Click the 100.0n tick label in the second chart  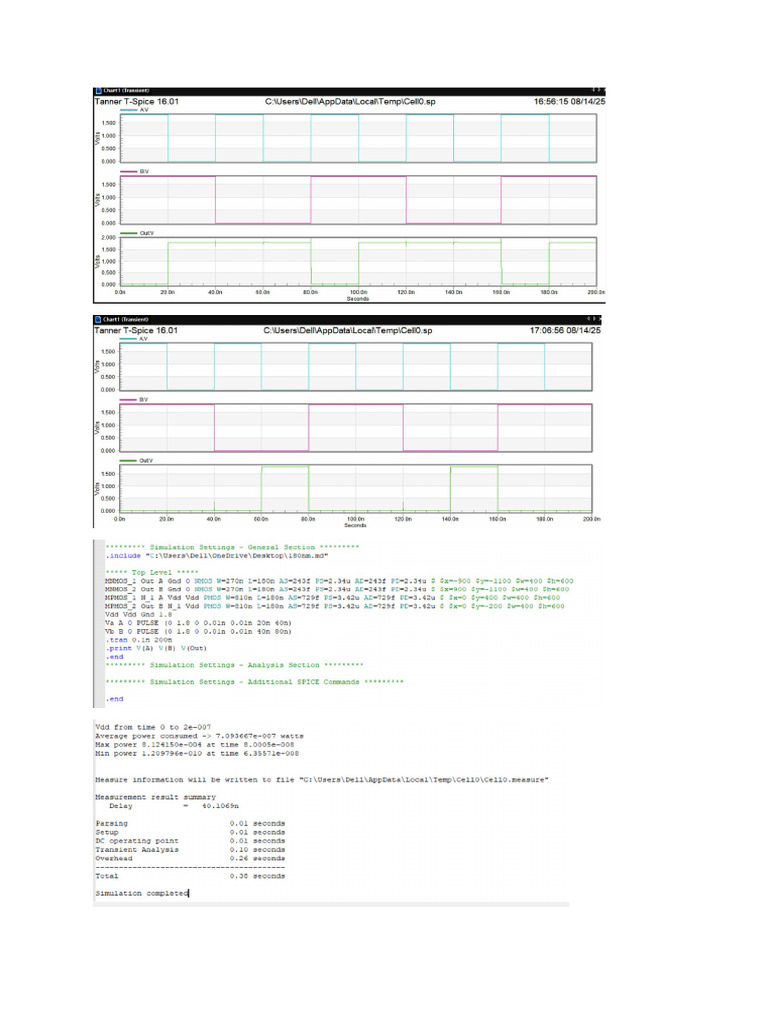point(355,519)
